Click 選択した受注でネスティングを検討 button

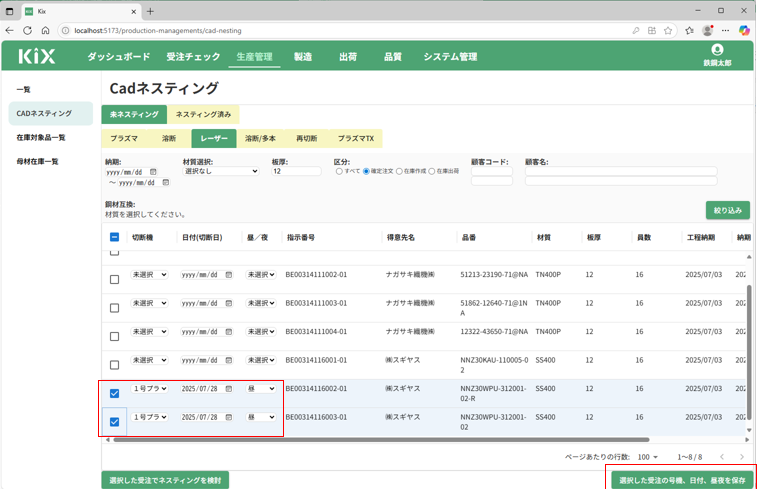[x=165, y=480]
